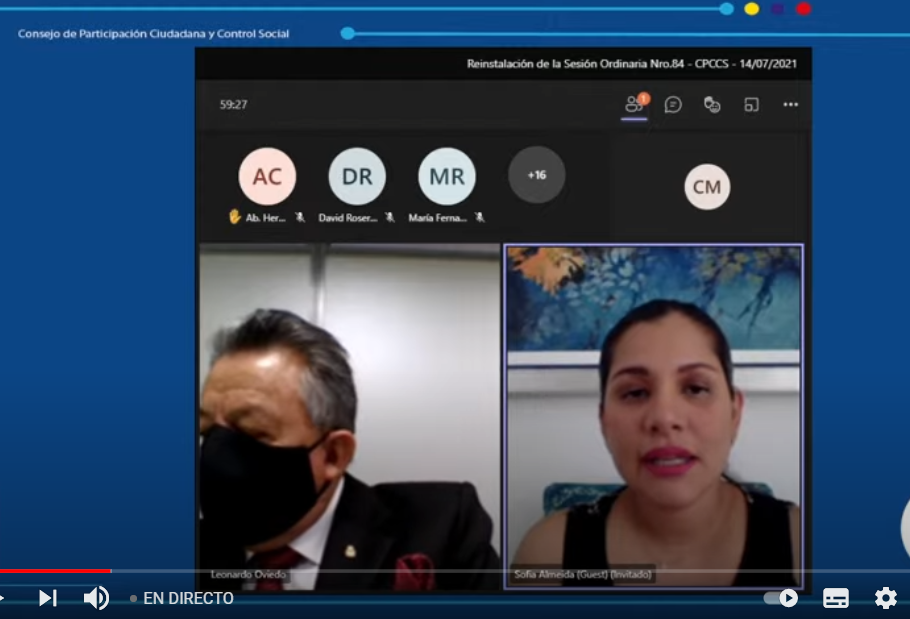Select the AC participant avatar

pyautogui.click(x=267, y=176)
